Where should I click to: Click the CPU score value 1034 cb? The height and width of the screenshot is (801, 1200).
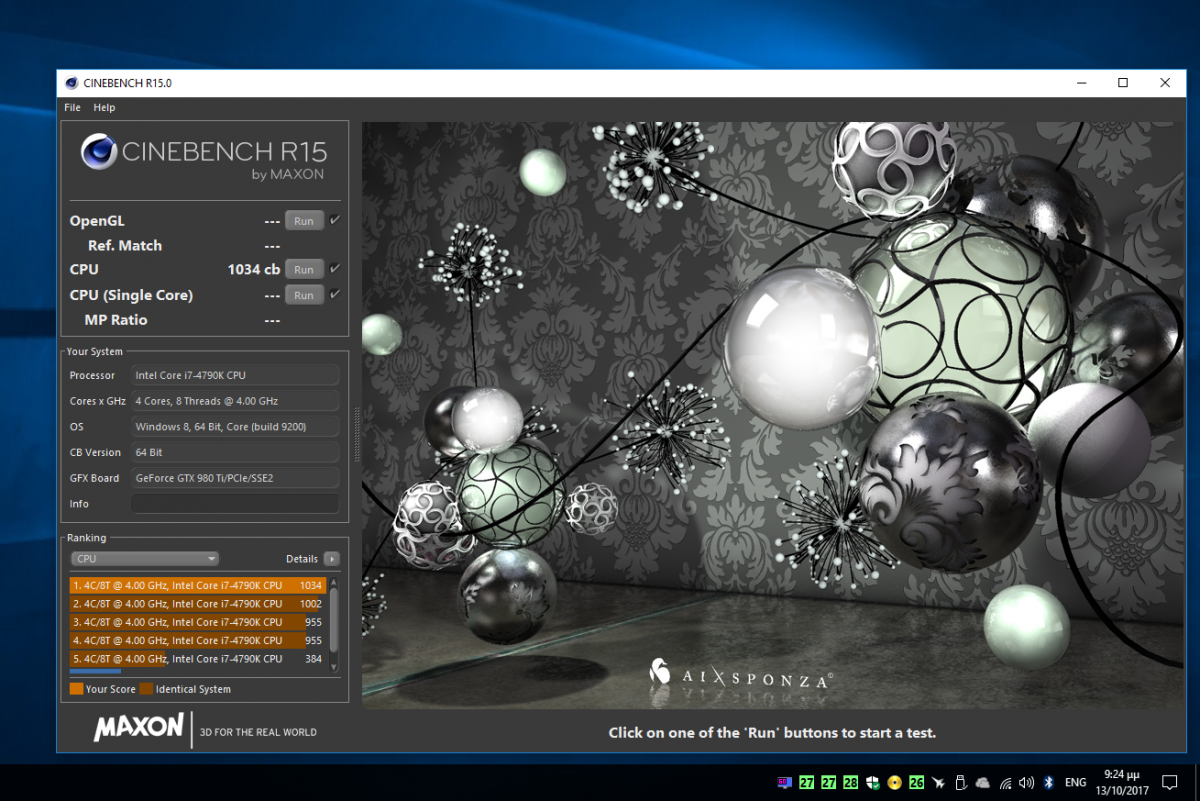[x=253, y=270]
